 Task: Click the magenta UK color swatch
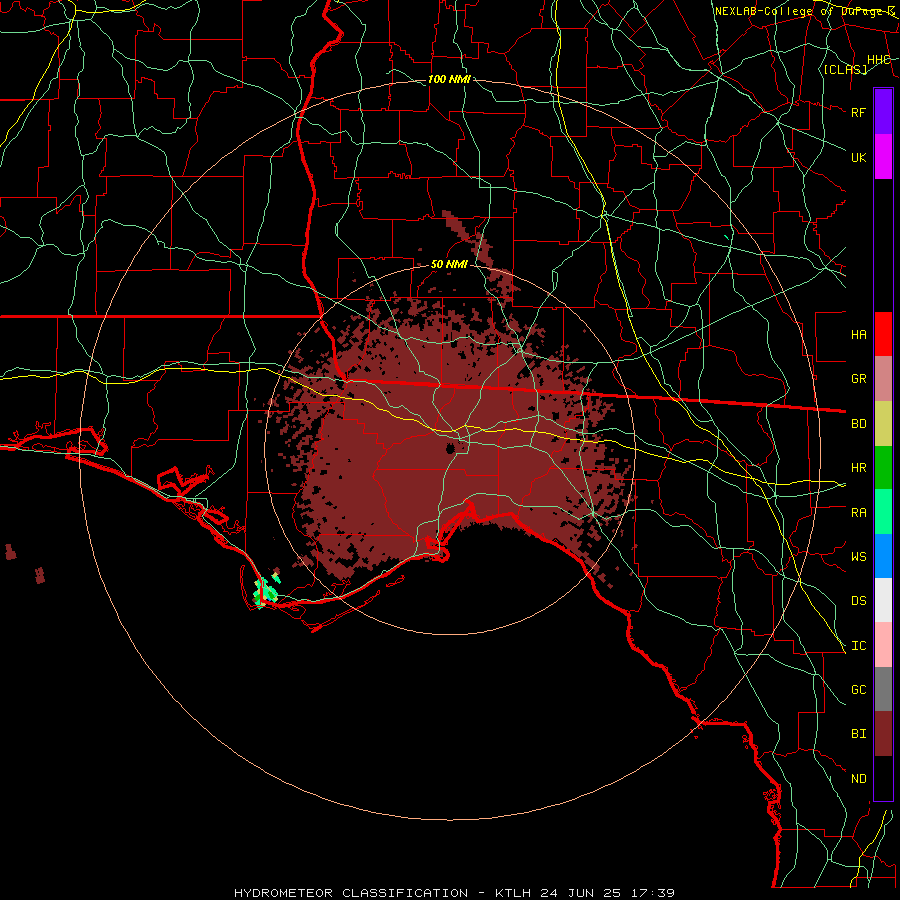(x=883, y=157)
